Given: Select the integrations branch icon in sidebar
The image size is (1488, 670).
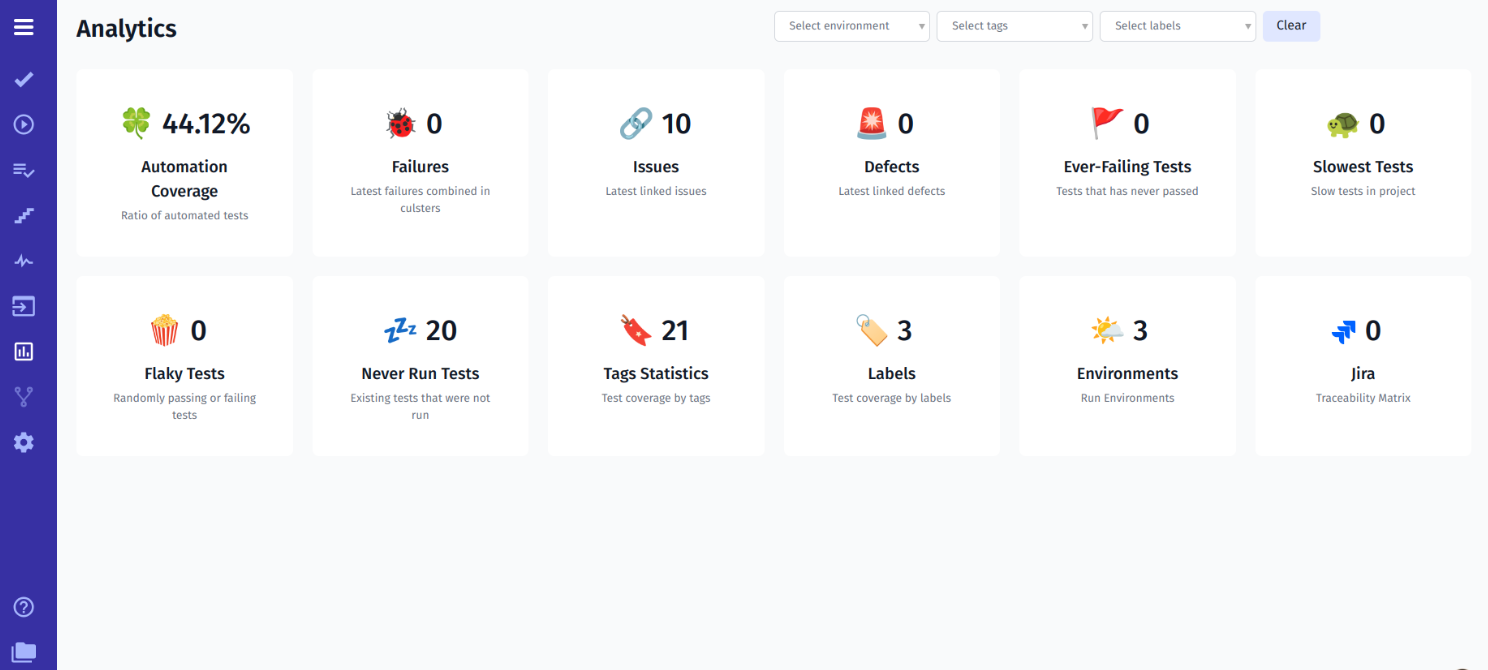Looking at the screenshot, I should coord(23,396).
